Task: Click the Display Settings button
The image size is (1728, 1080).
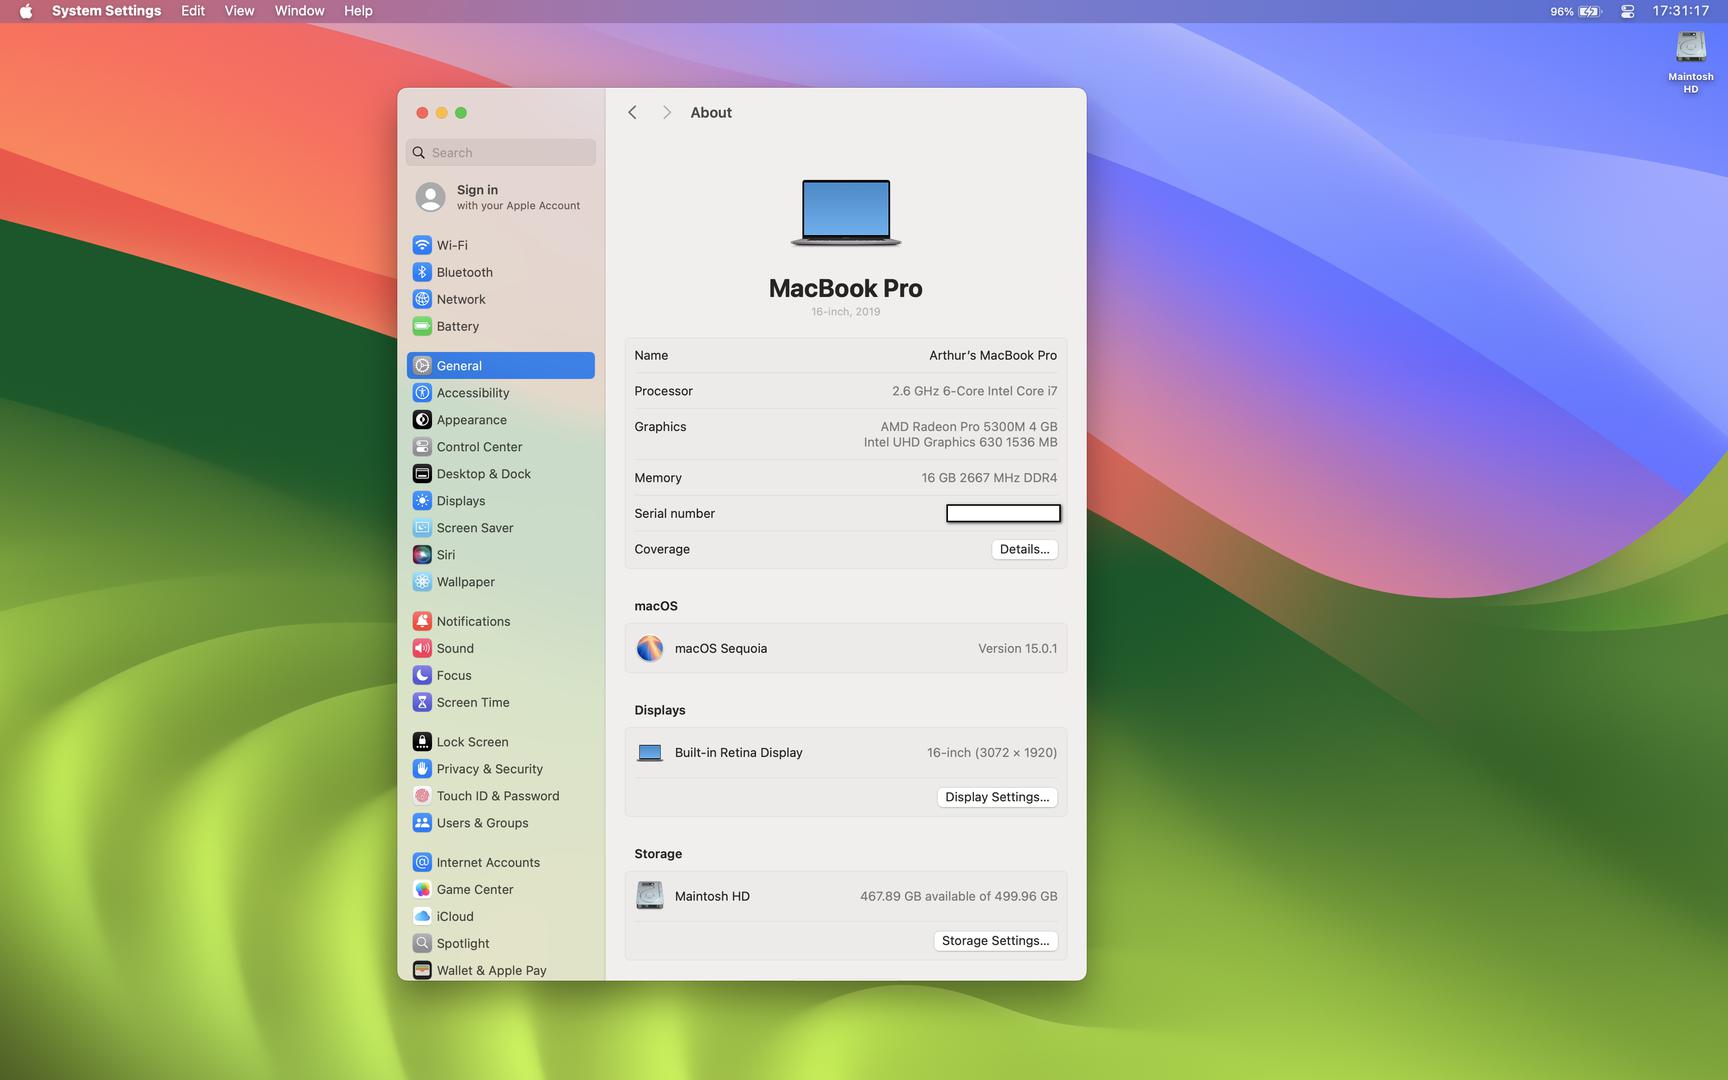Action: pos(996,797)
